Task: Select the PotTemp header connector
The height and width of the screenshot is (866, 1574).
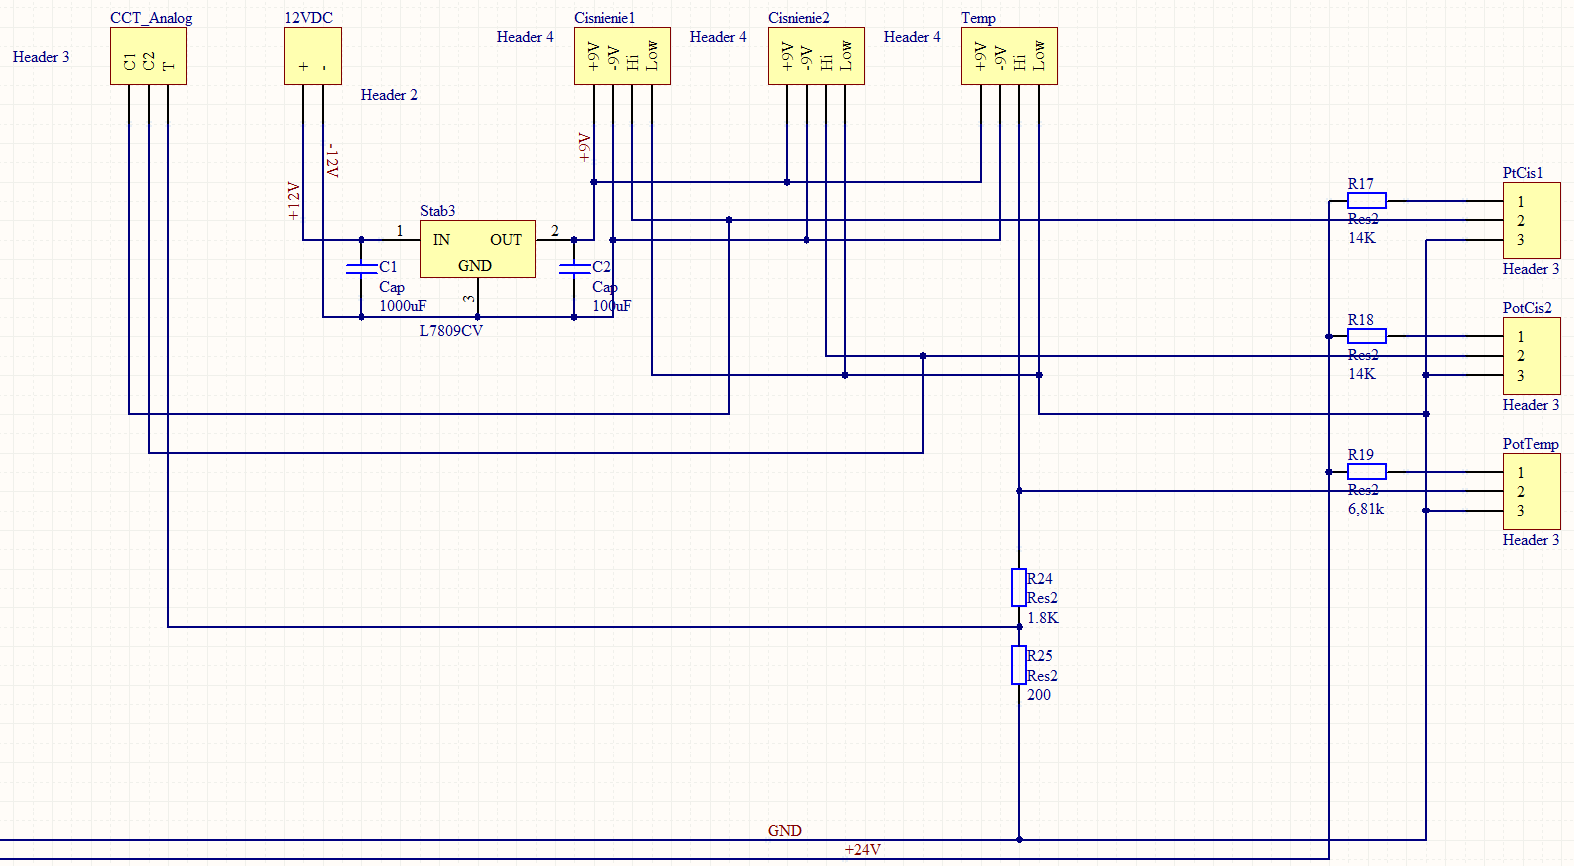Action: point(1531,491)
